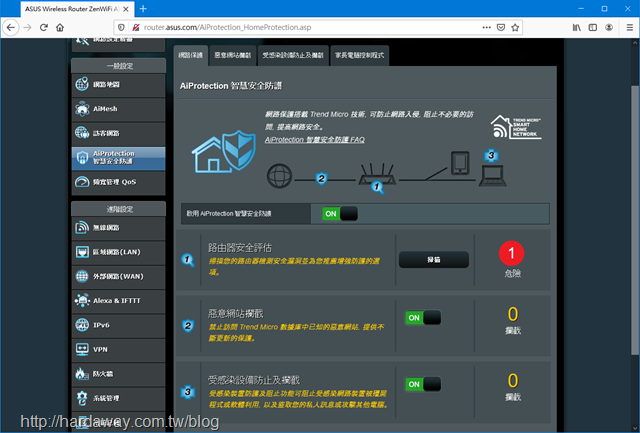Screen dimensions: 640x433
Task: Open the page actions three-dot menu
Action: [487, 27]
